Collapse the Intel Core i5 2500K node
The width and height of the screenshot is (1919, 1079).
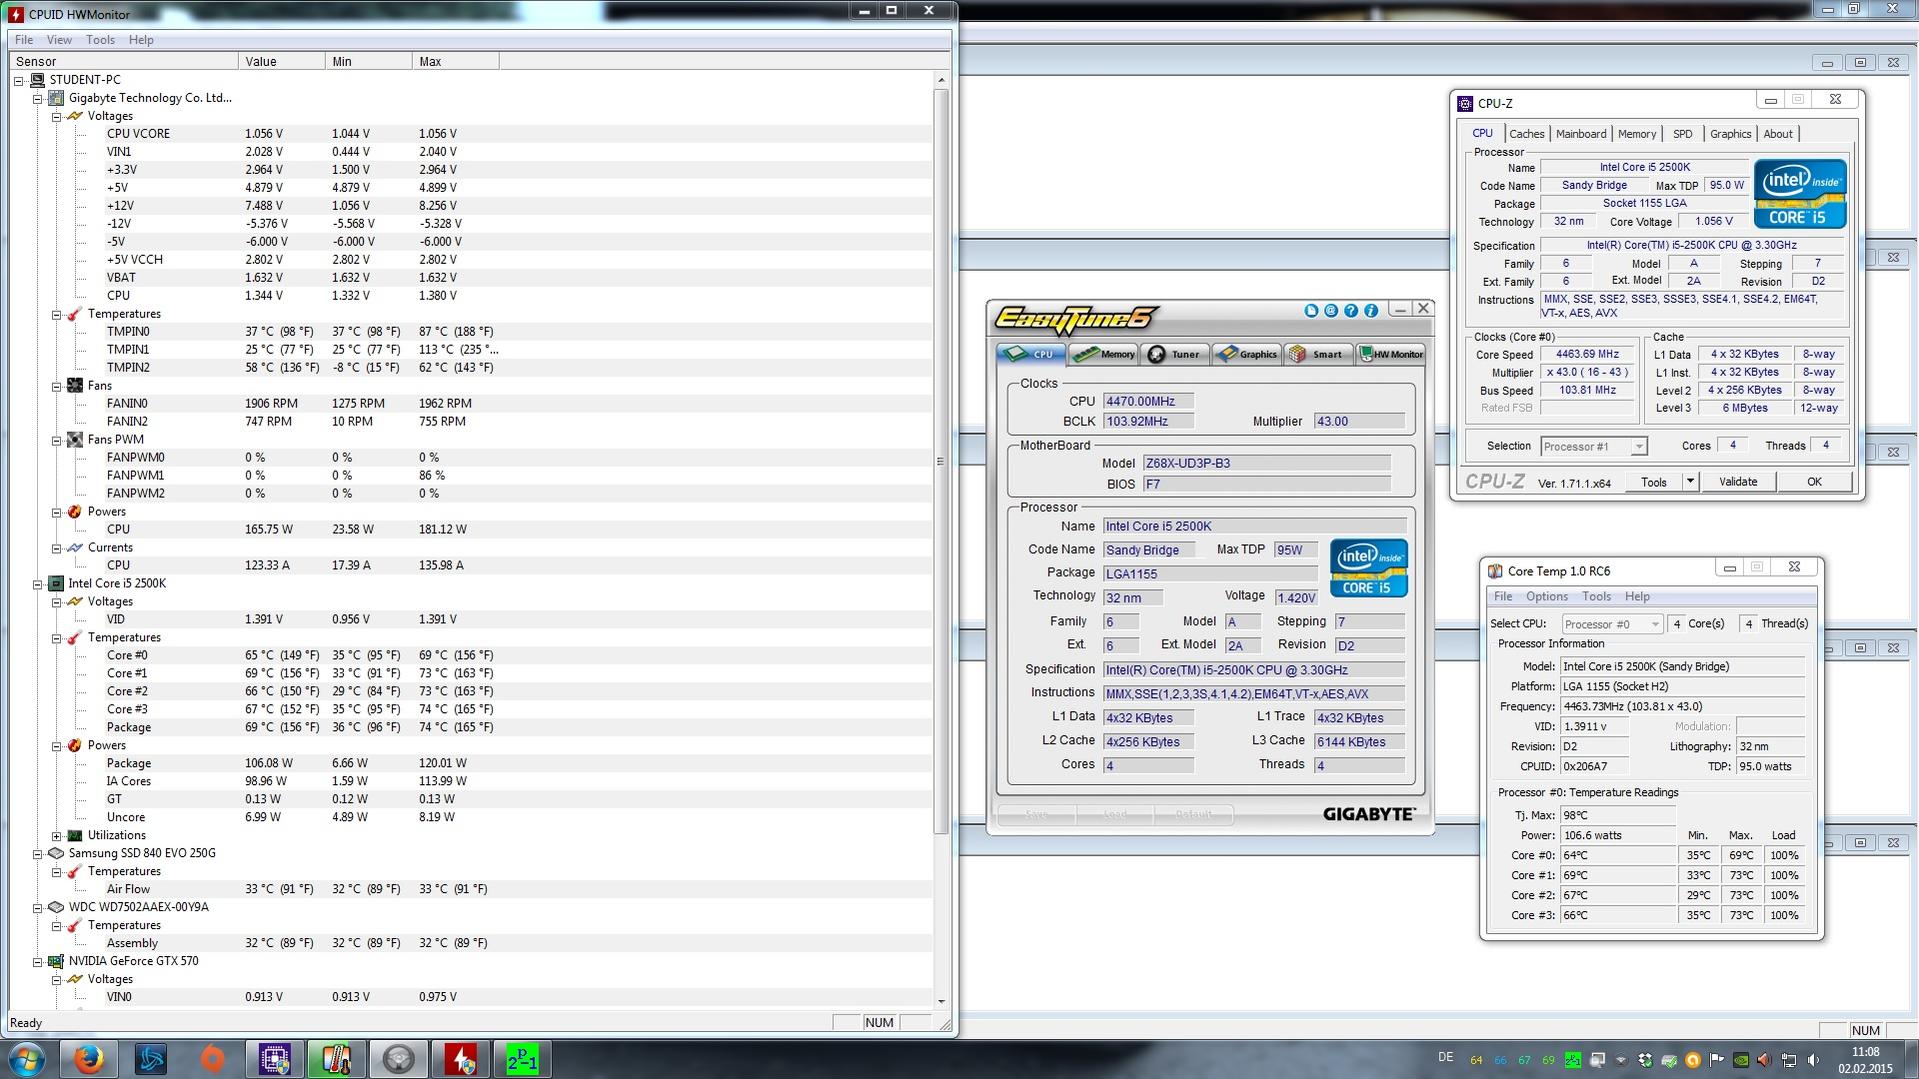38,584
